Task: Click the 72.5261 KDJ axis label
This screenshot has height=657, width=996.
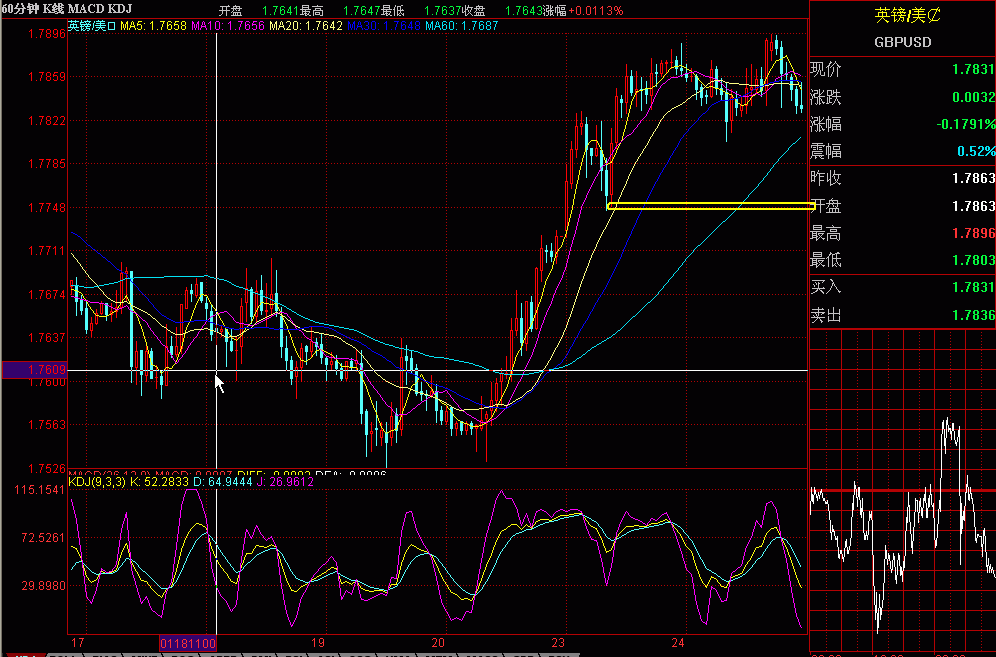Action: click(x=43, y=538)
